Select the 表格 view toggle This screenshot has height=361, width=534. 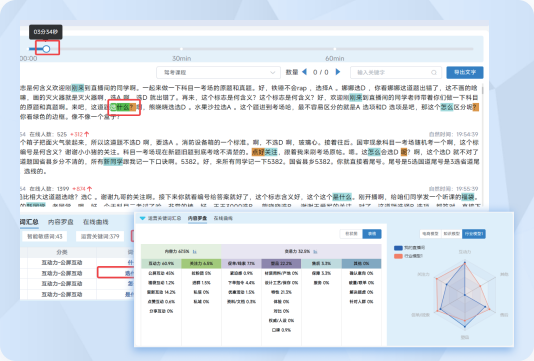[372, 234]
